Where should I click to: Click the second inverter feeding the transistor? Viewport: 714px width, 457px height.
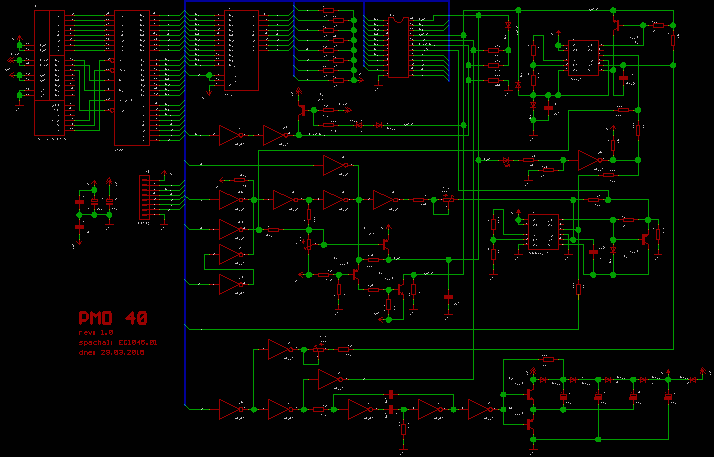tap(275, 135)
